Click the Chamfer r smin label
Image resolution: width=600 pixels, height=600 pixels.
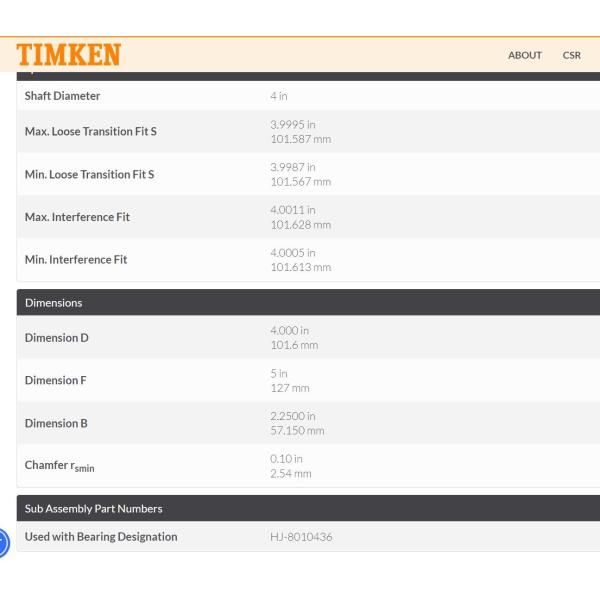59,466
